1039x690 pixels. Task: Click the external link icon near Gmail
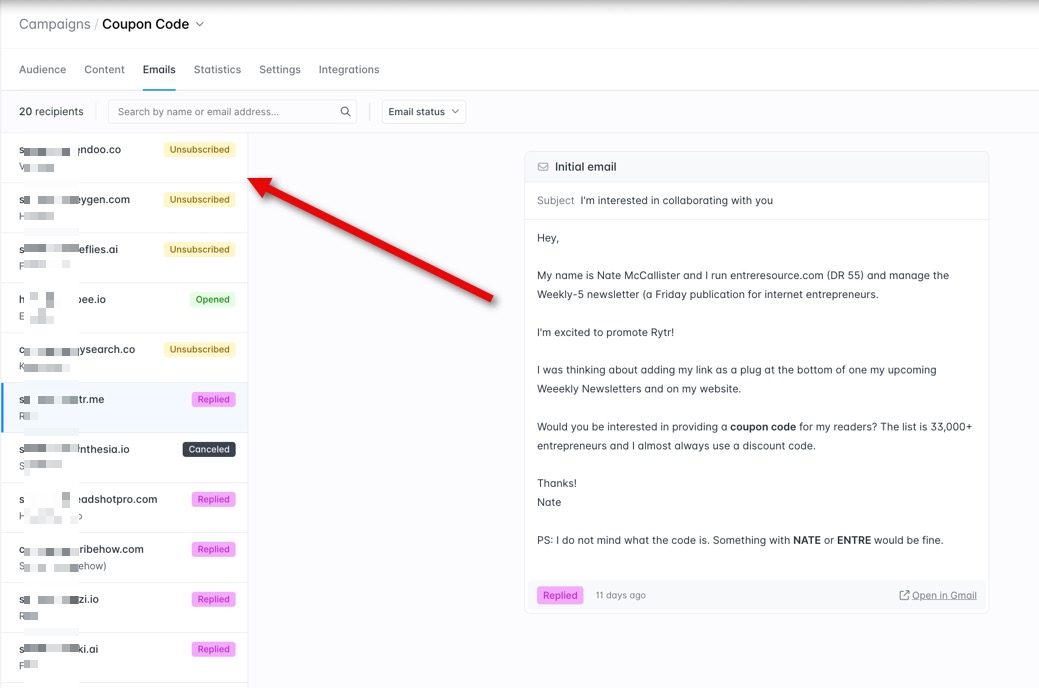coord(904,595)
